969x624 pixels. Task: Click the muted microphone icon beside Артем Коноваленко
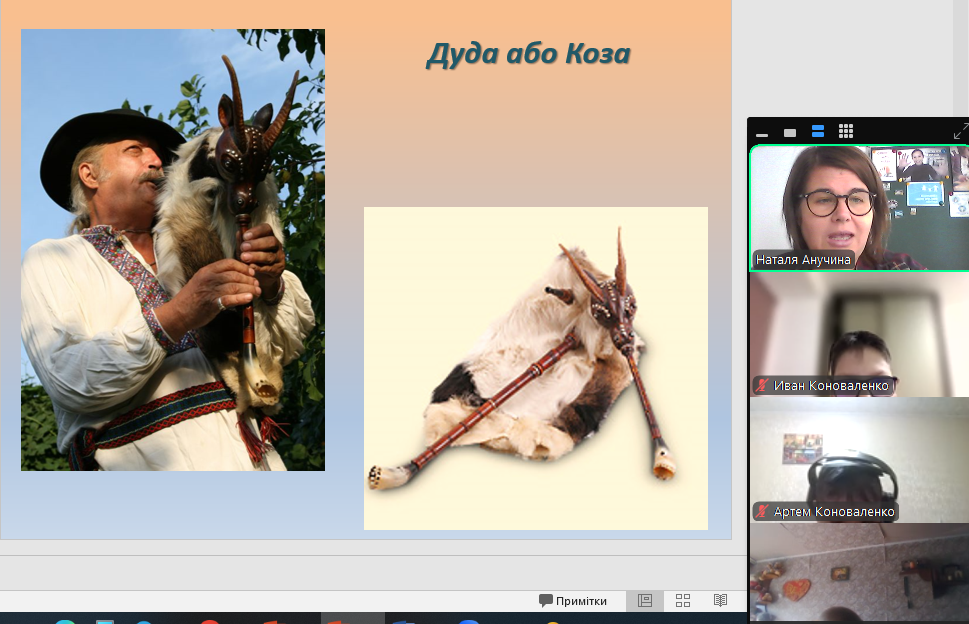(763, 512)
